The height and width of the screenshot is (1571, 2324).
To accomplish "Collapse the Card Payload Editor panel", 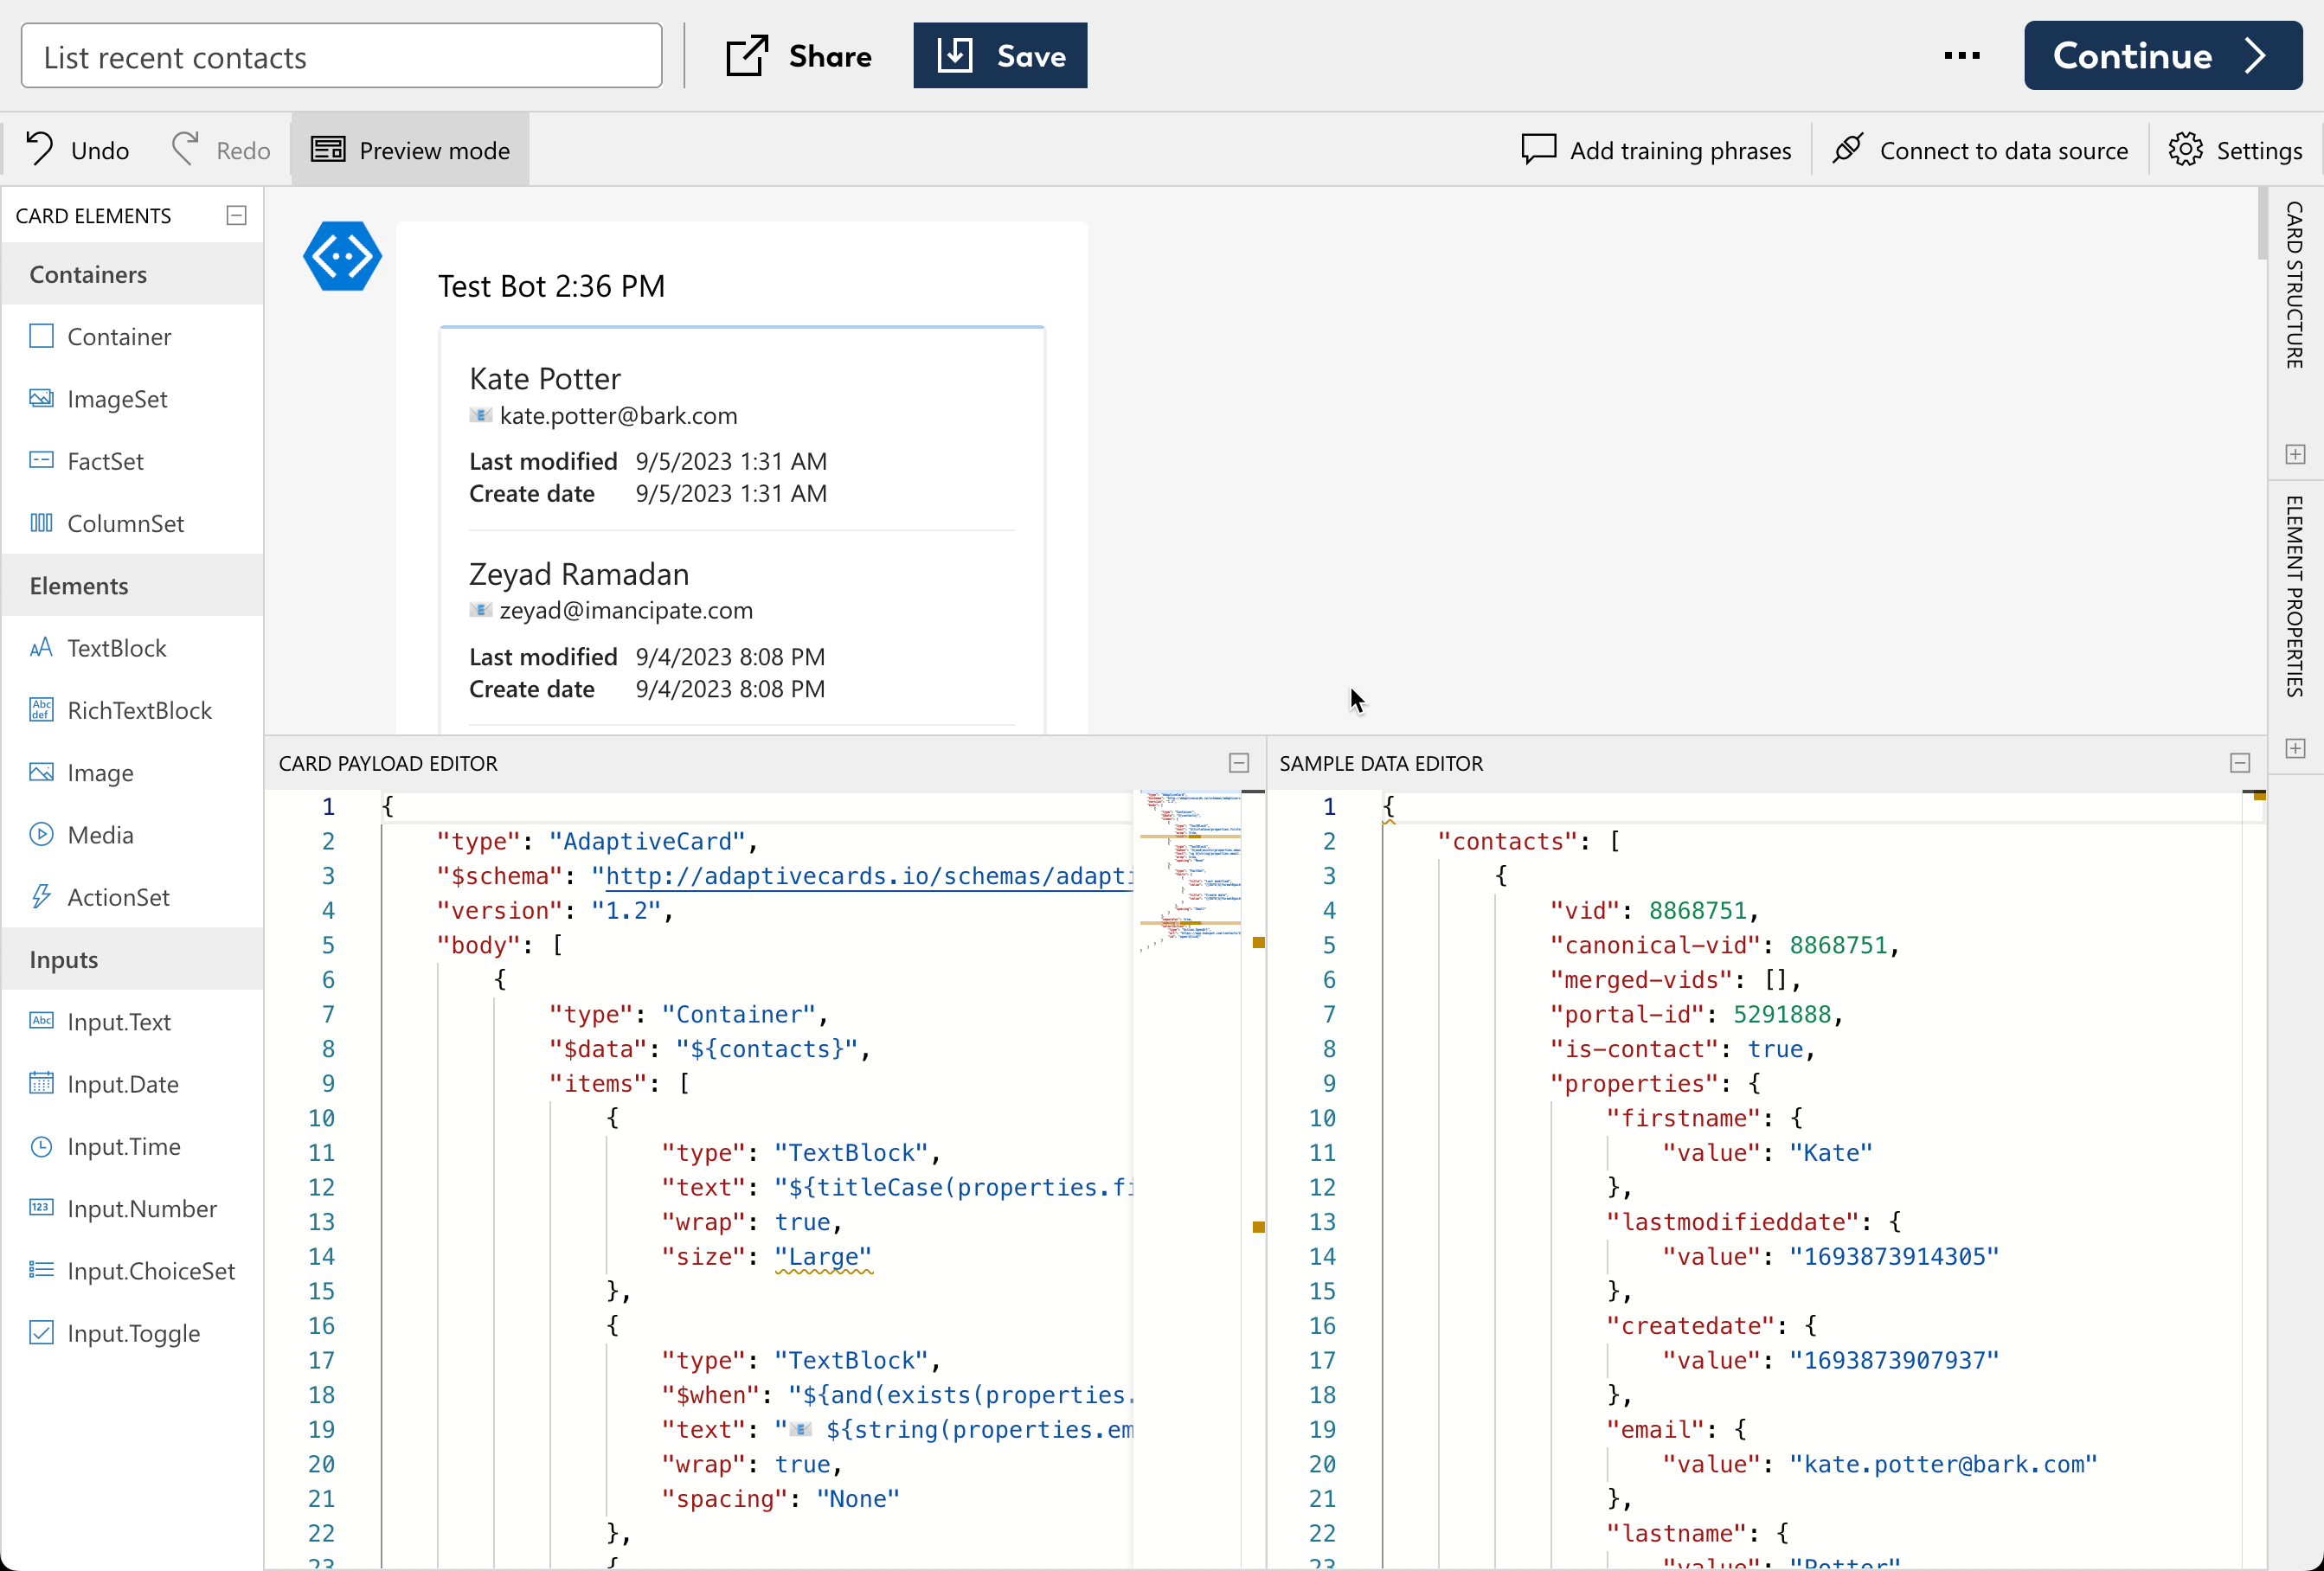I will 1239,763.
